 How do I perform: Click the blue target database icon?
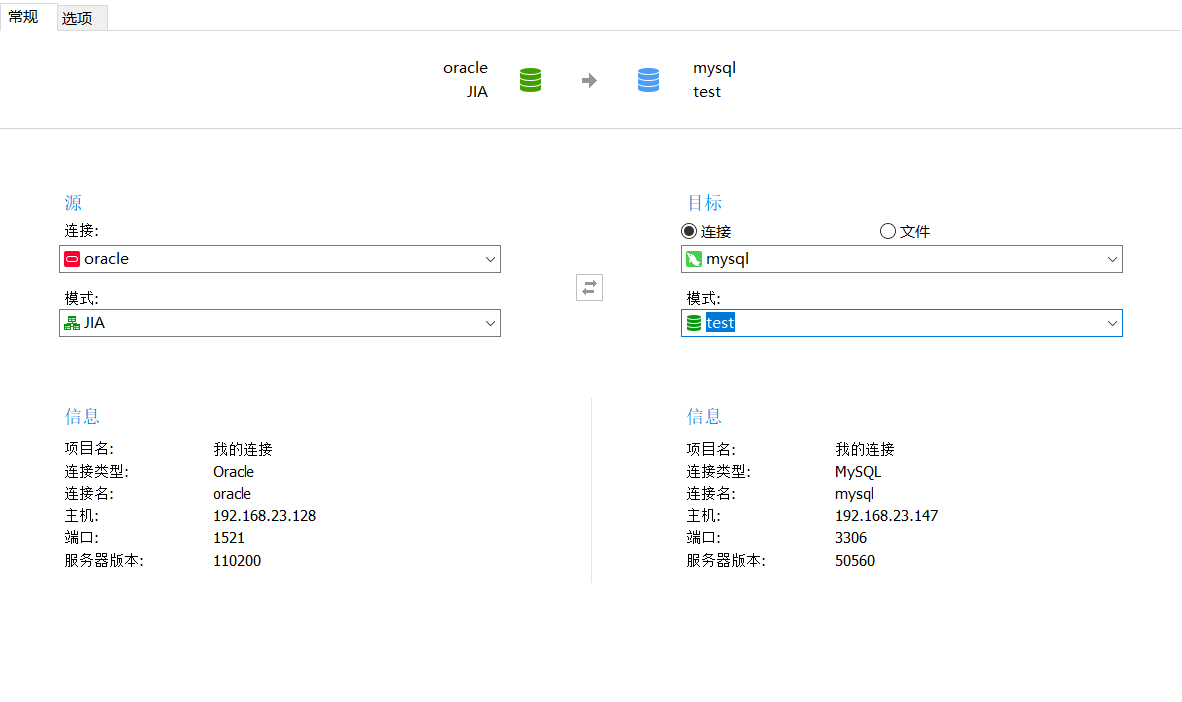click(648, 80)
